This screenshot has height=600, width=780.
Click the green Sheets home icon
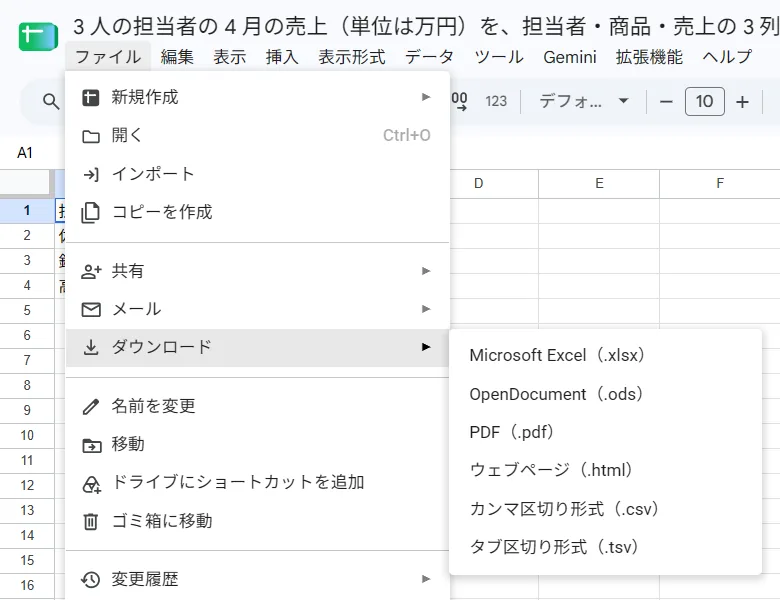pos(38,36)
